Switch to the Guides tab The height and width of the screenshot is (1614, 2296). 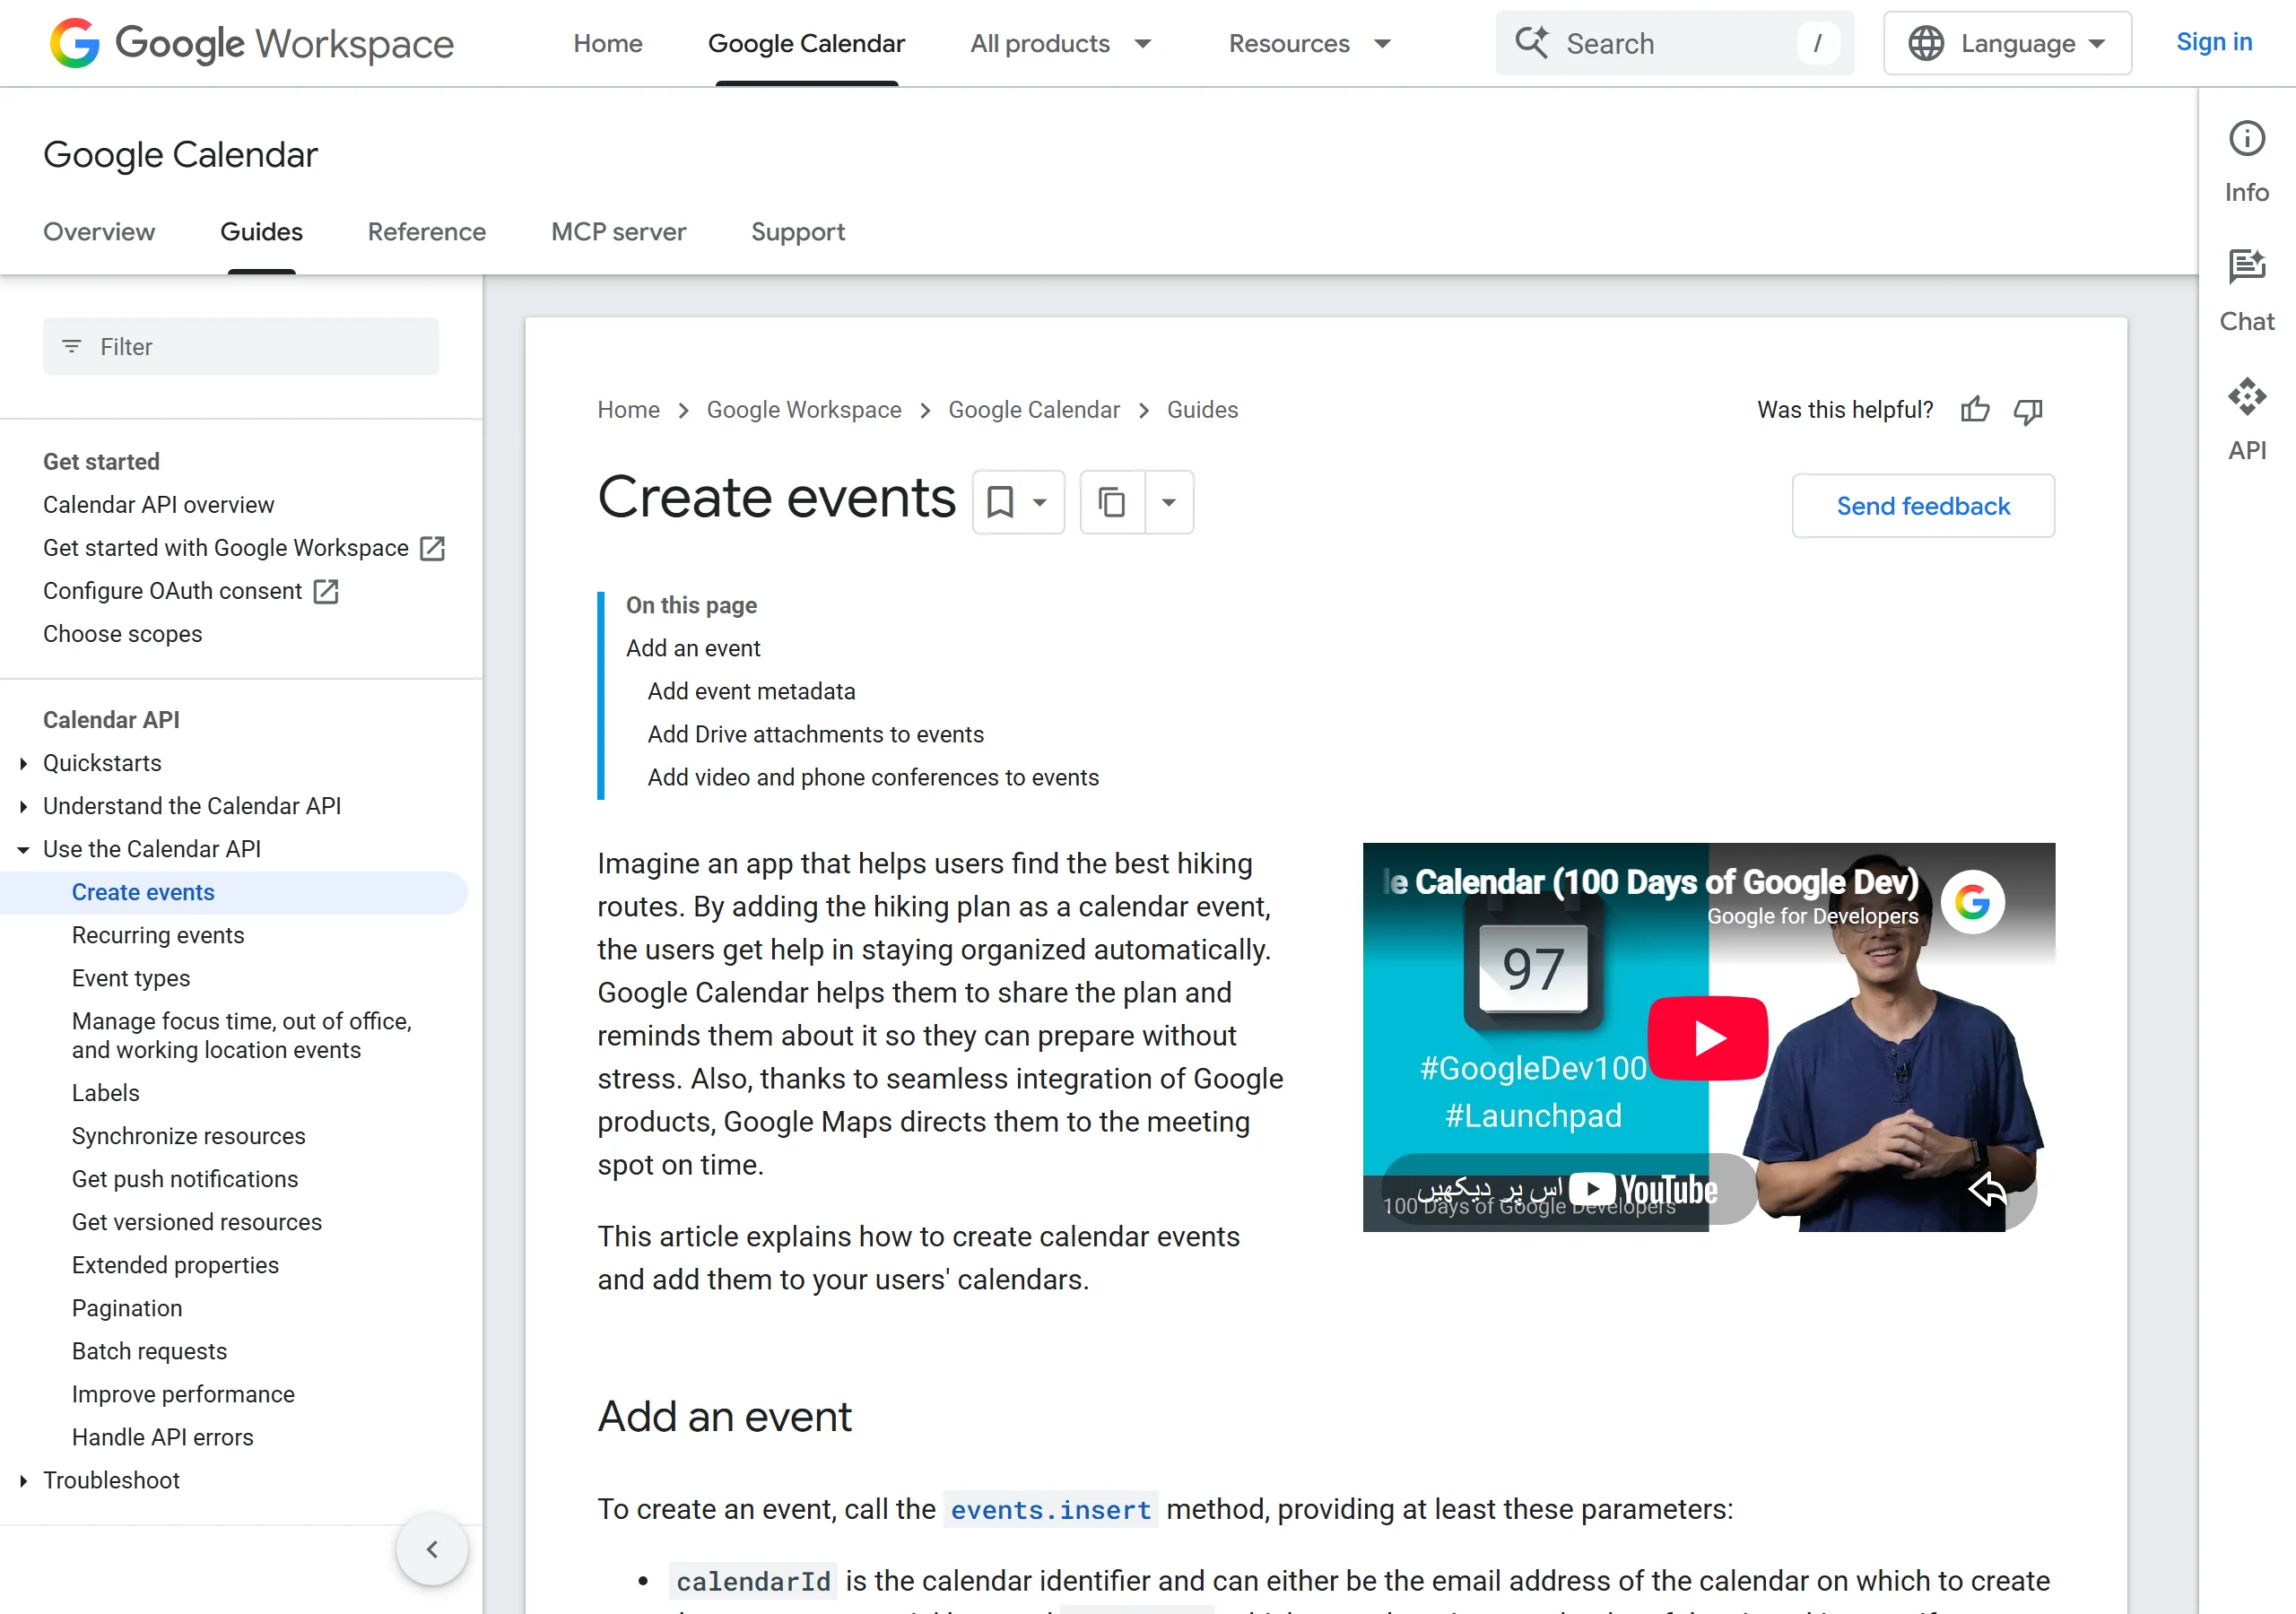261,232
